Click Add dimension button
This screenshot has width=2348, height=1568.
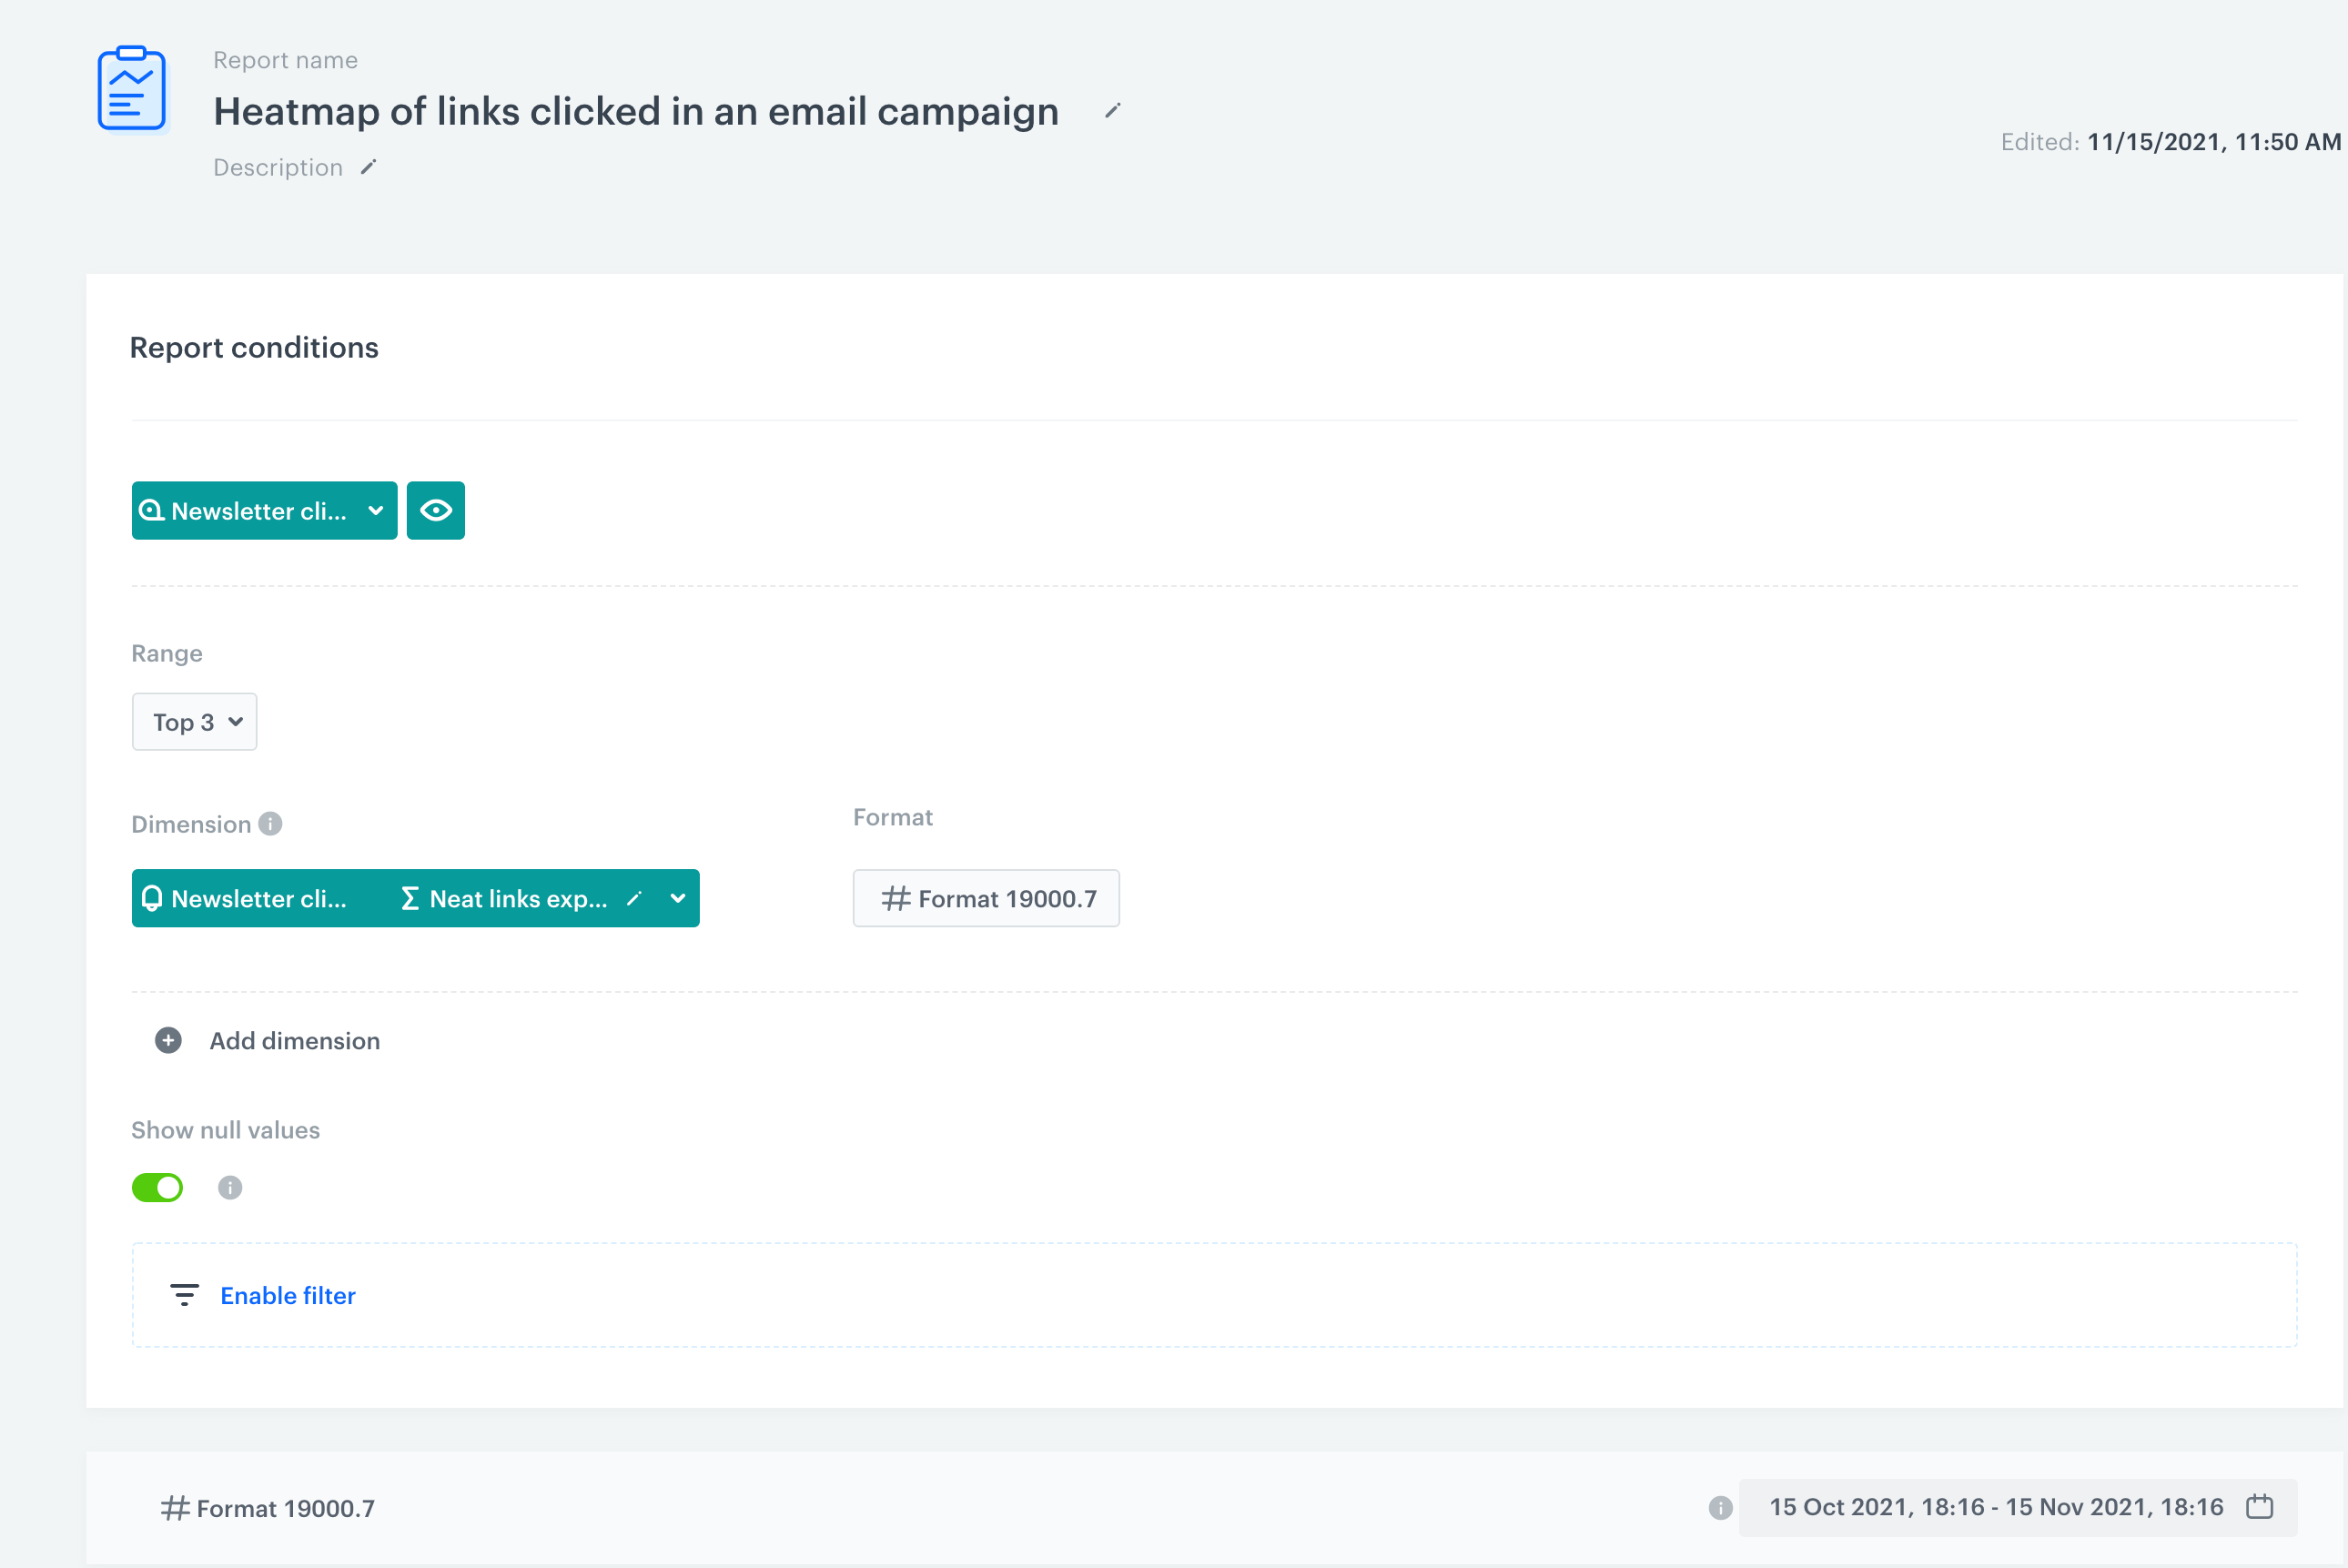click(294, 1041)
